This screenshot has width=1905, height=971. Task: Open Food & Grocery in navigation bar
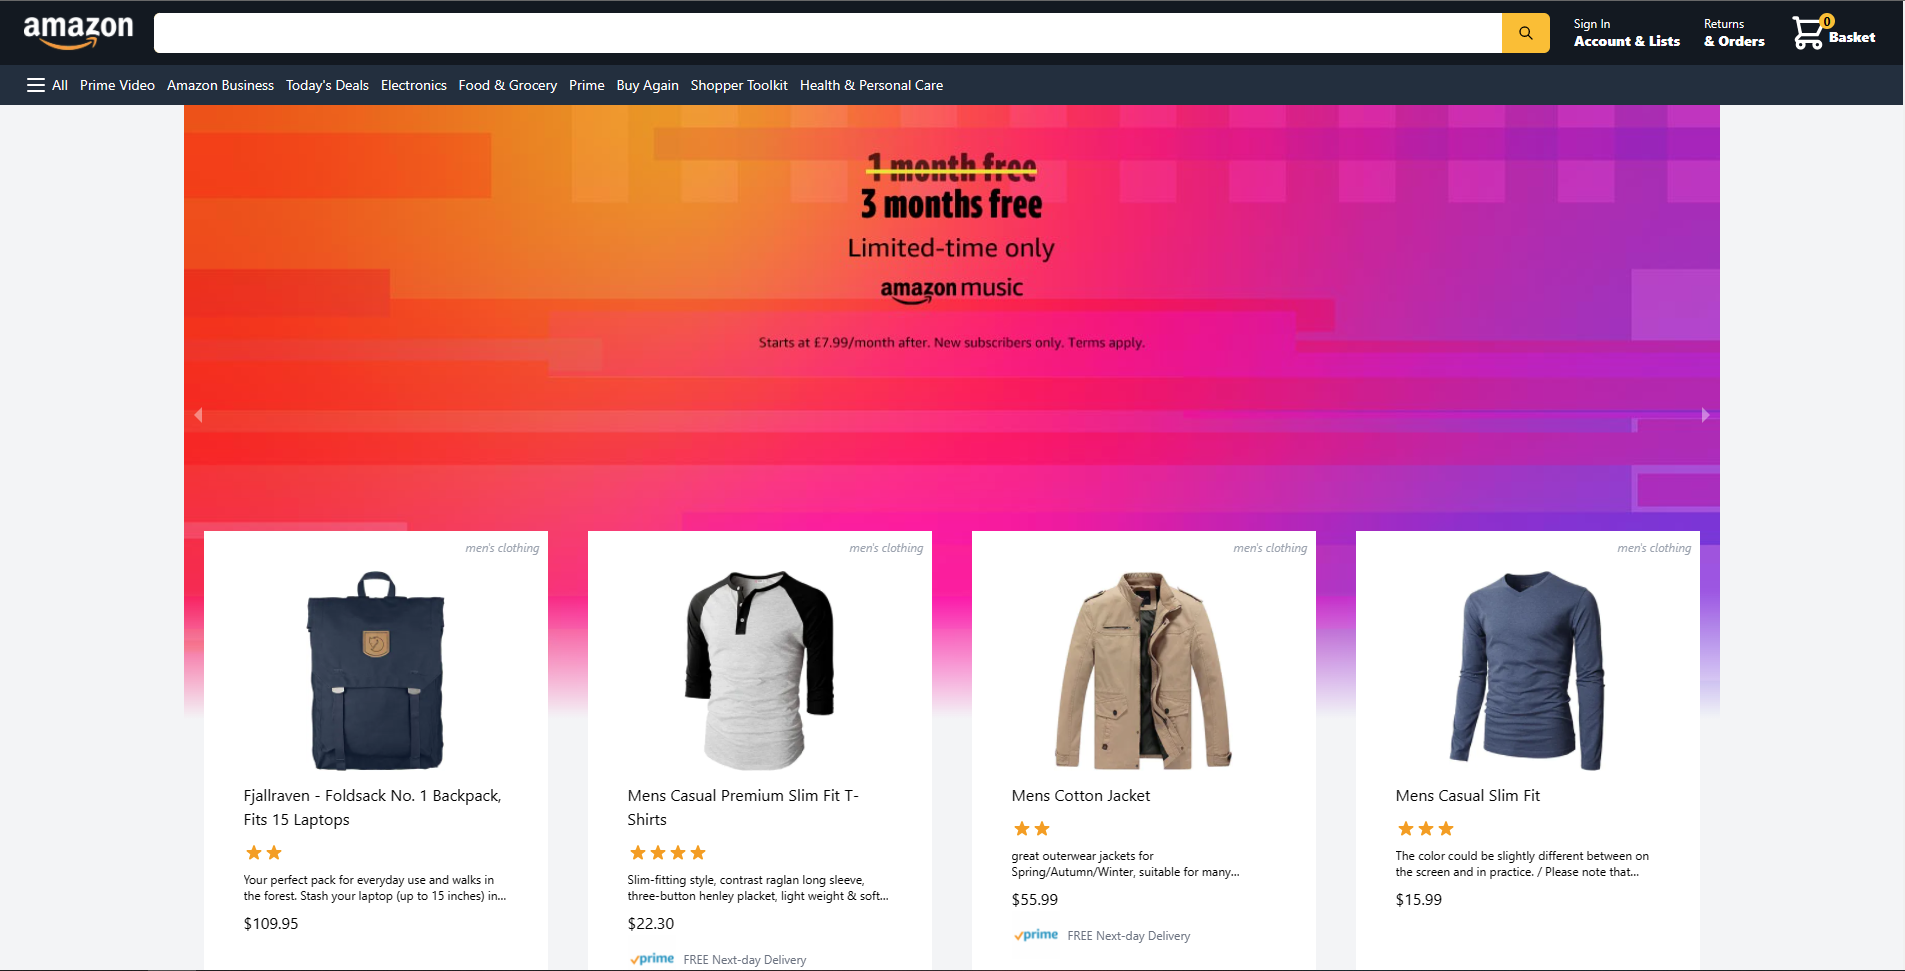point(508,85)
